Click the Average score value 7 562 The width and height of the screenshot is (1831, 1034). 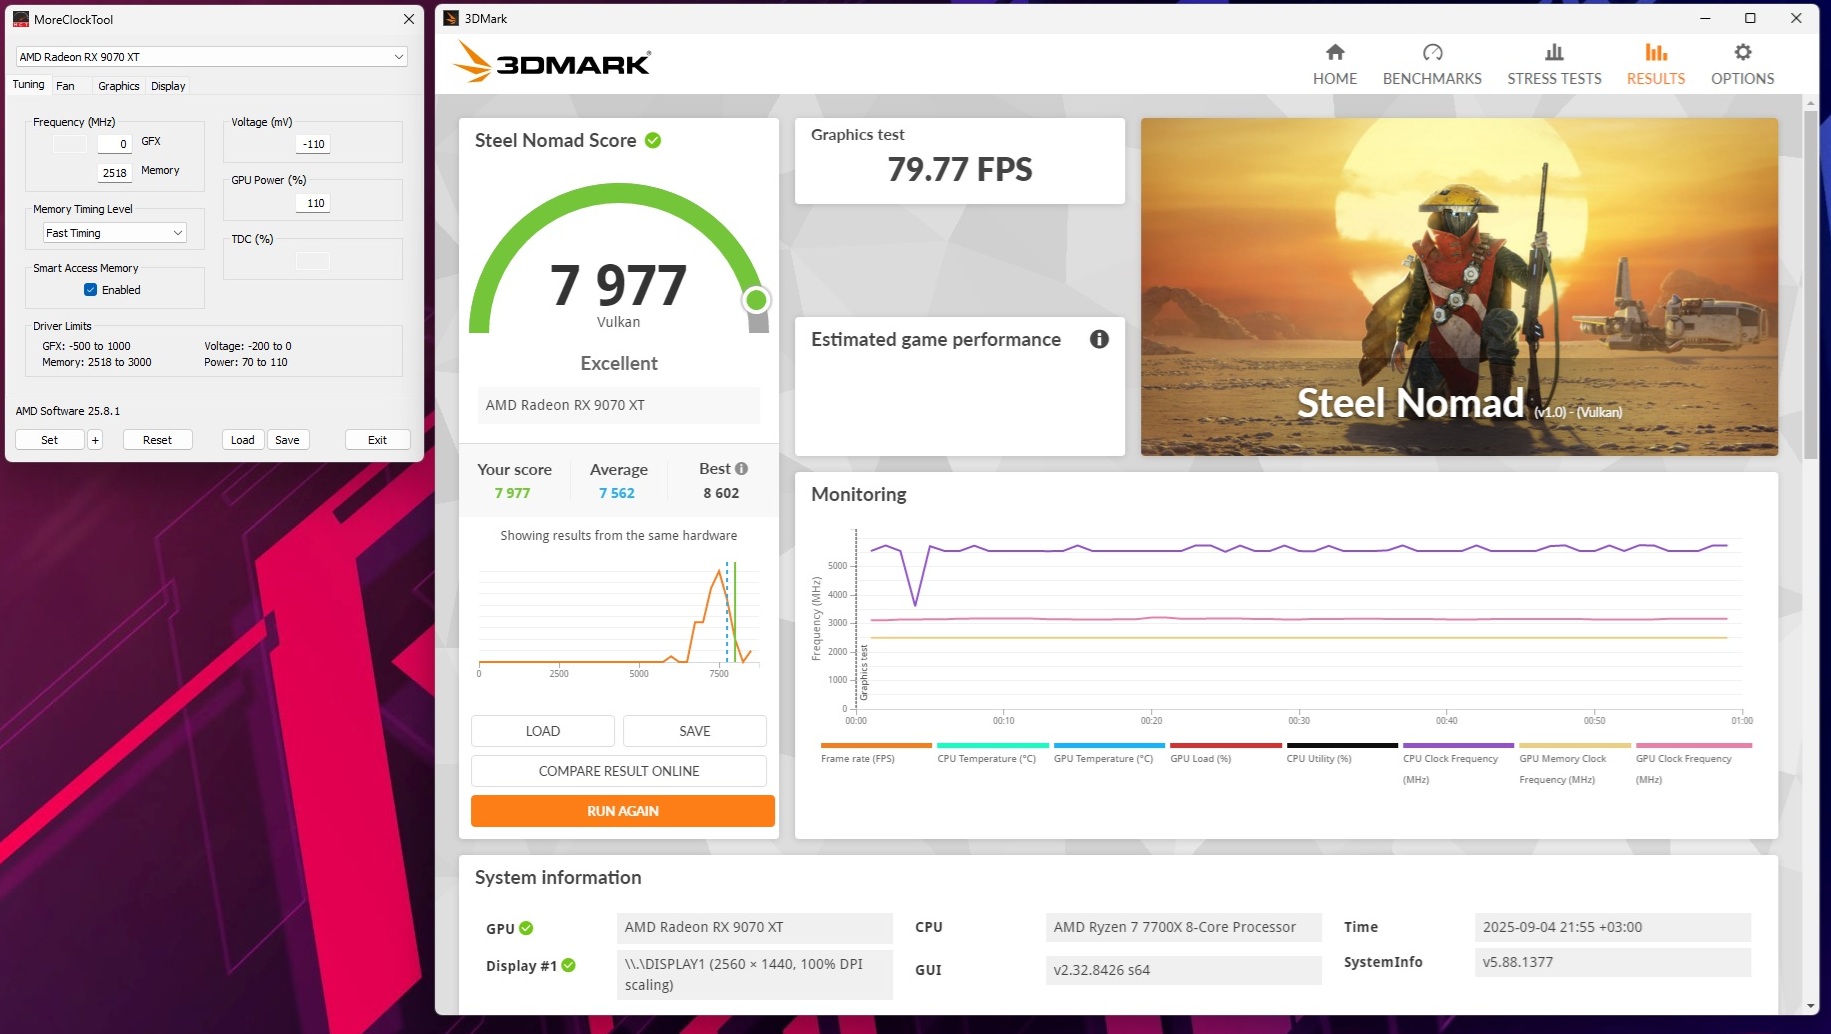click(x=617, y=493)
